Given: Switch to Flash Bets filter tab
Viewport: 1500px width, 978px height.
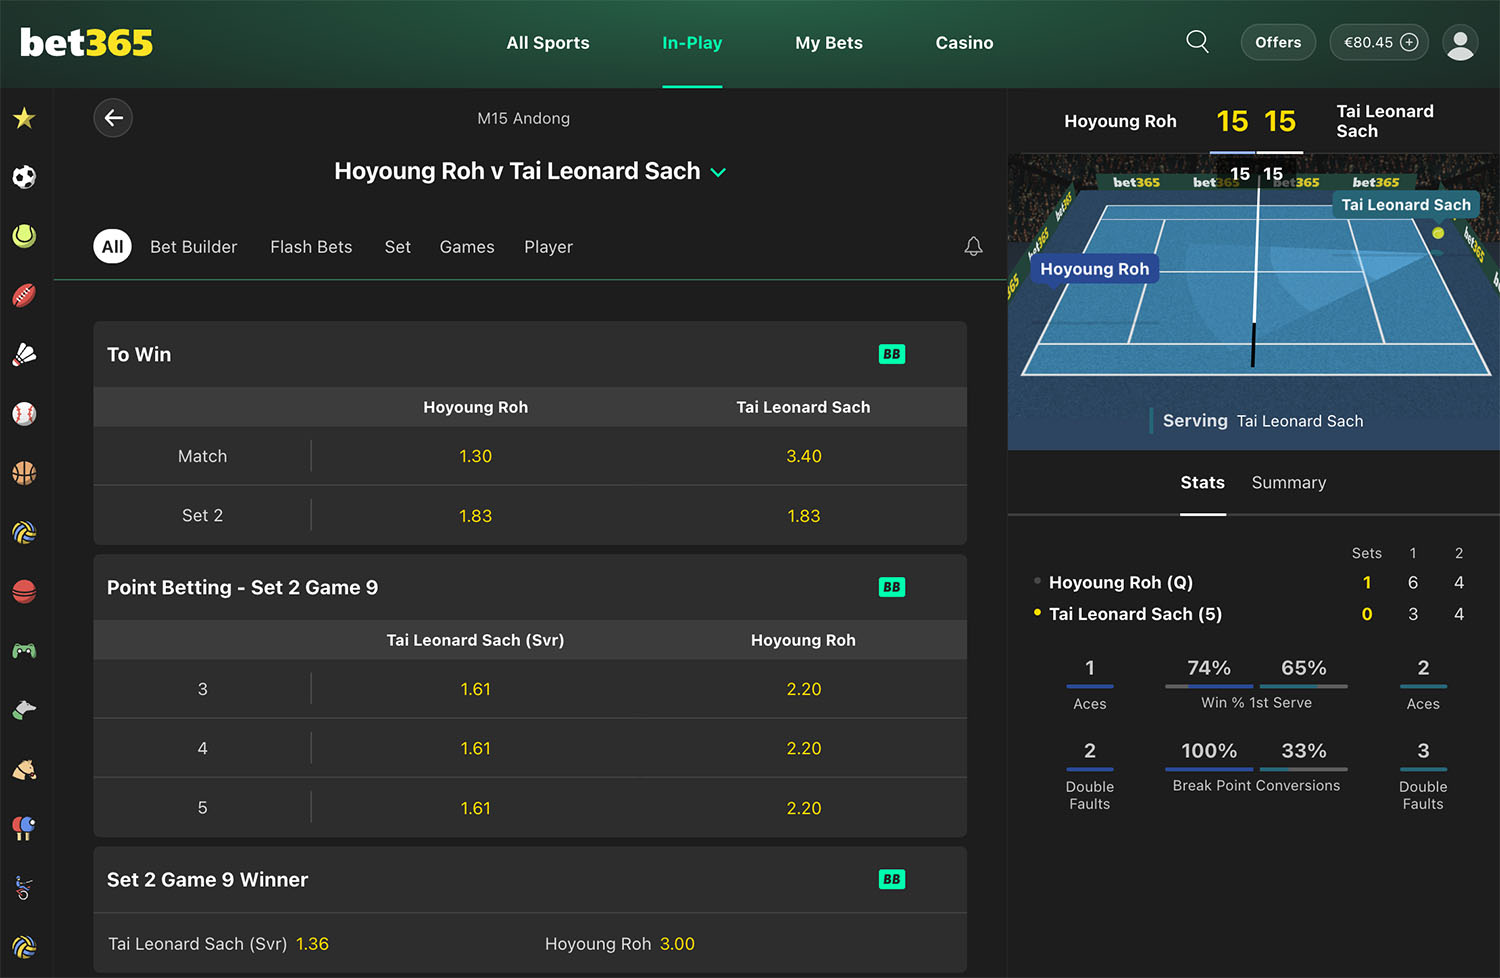Looking at the screenshot, I should 311,247.
